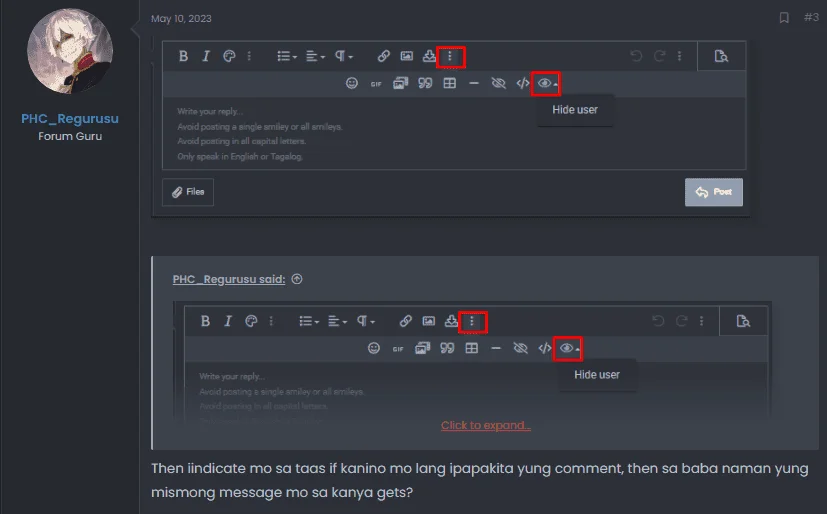Open alignment dropdown in quoted editor
The image size is (827, 514).
(x=338, y=321)
